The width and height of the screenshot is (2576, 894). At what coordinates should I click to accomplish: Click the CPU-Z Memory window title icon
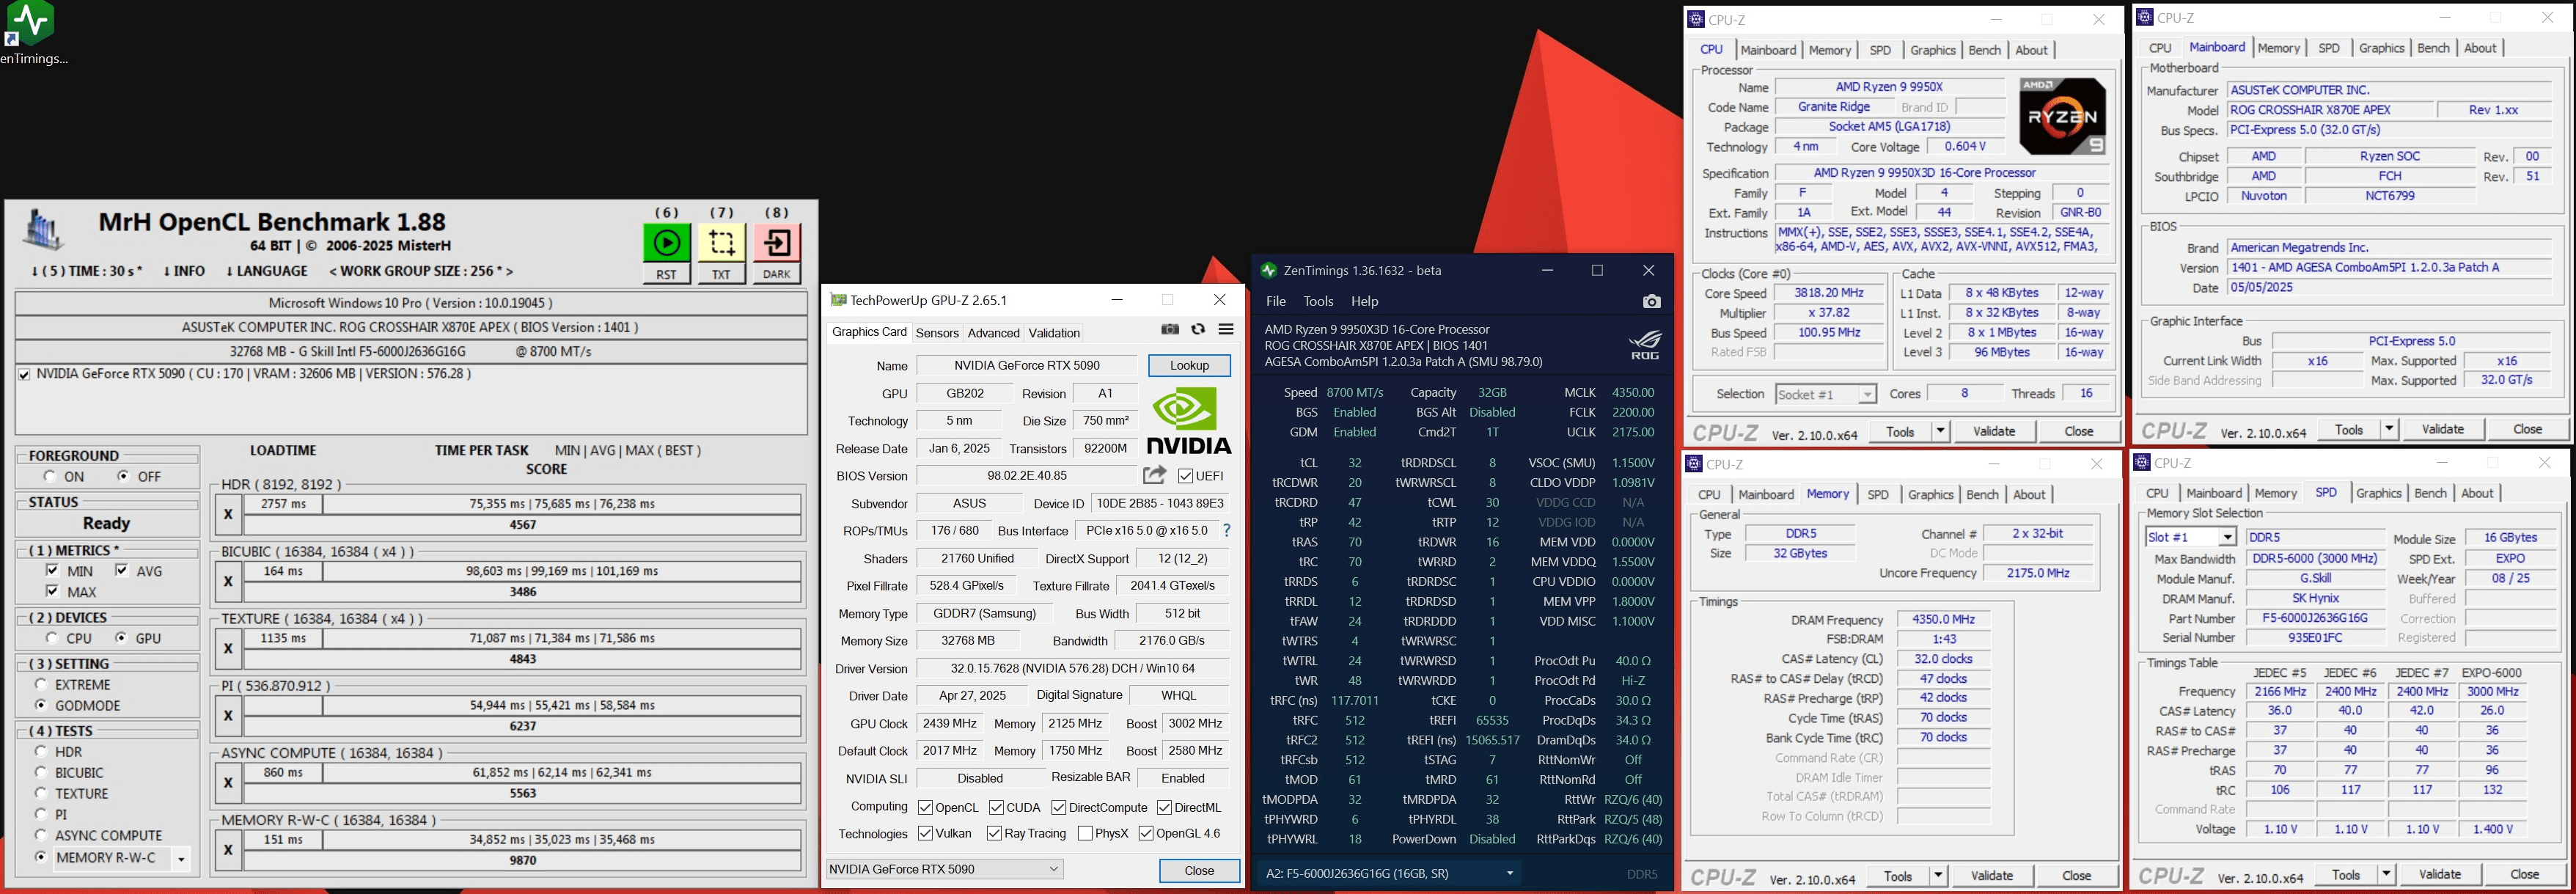point(1693,463)
